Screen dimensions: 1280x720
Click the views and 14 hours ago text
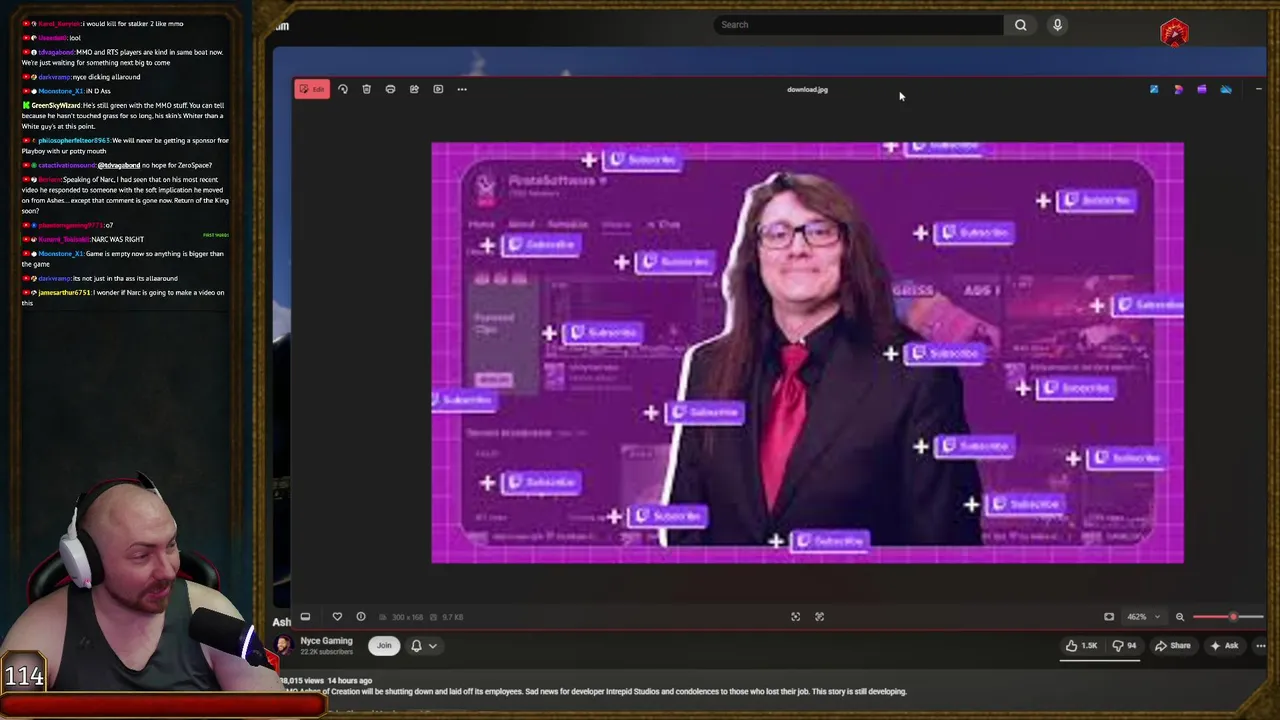click(326, 680)
